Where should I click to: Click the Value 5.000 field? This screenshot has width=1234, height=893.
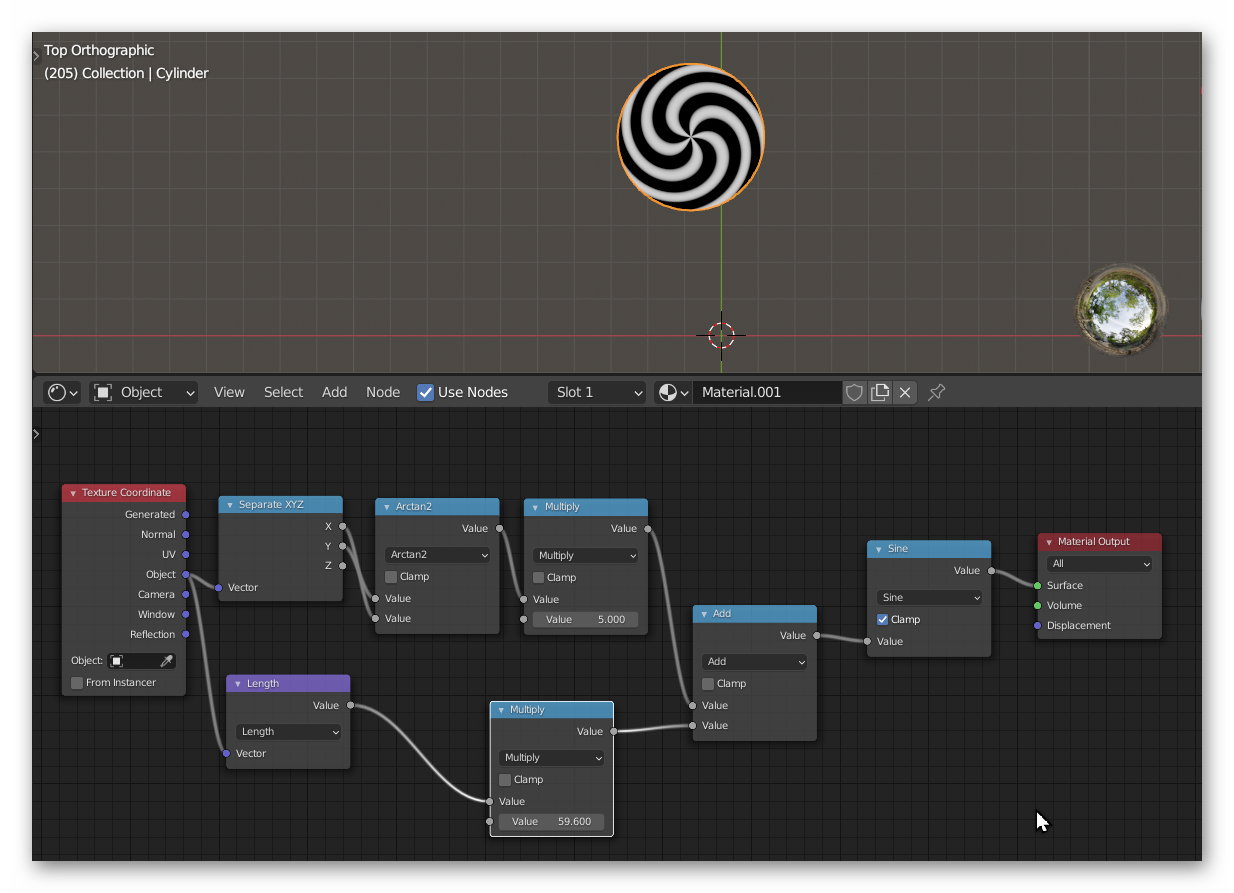pyautogui.click(x=585, y=619)
